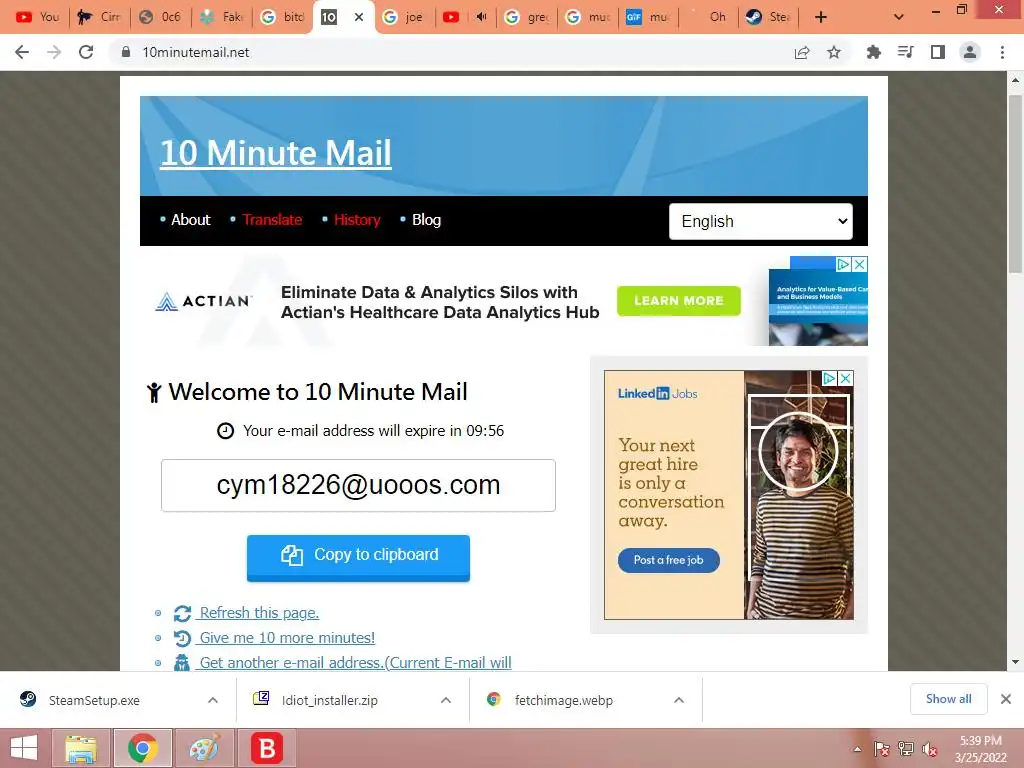Open AdChoices info on the LinkedIn ad
Screen dimensions: 1024x768
pos(829,378)
